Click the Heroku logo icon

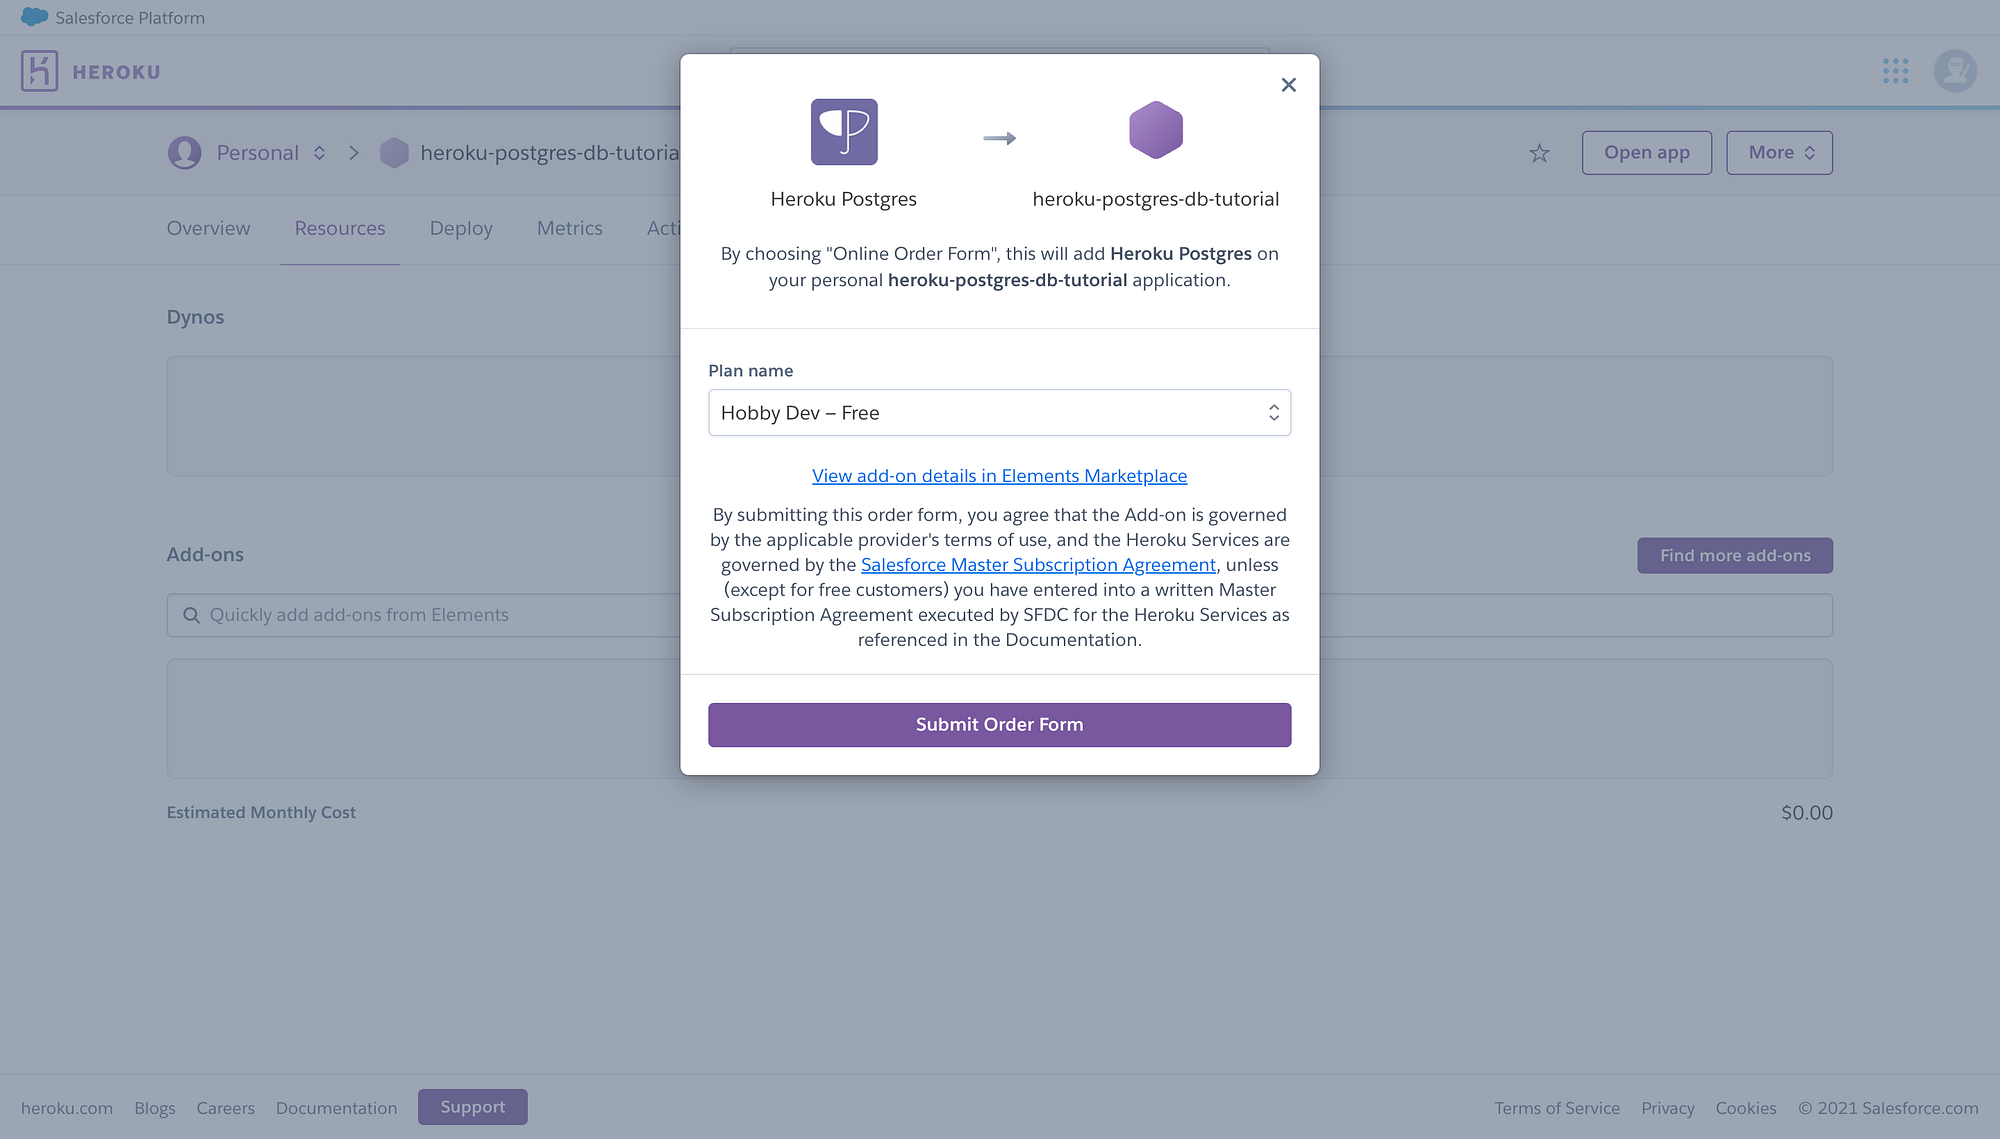[x=40, y=72]
